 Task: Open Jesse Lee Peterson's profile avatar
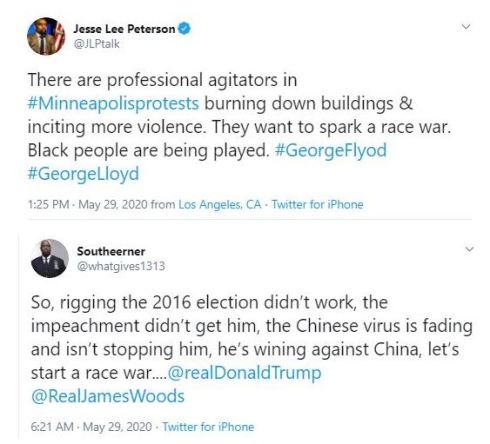click(46, 36)
